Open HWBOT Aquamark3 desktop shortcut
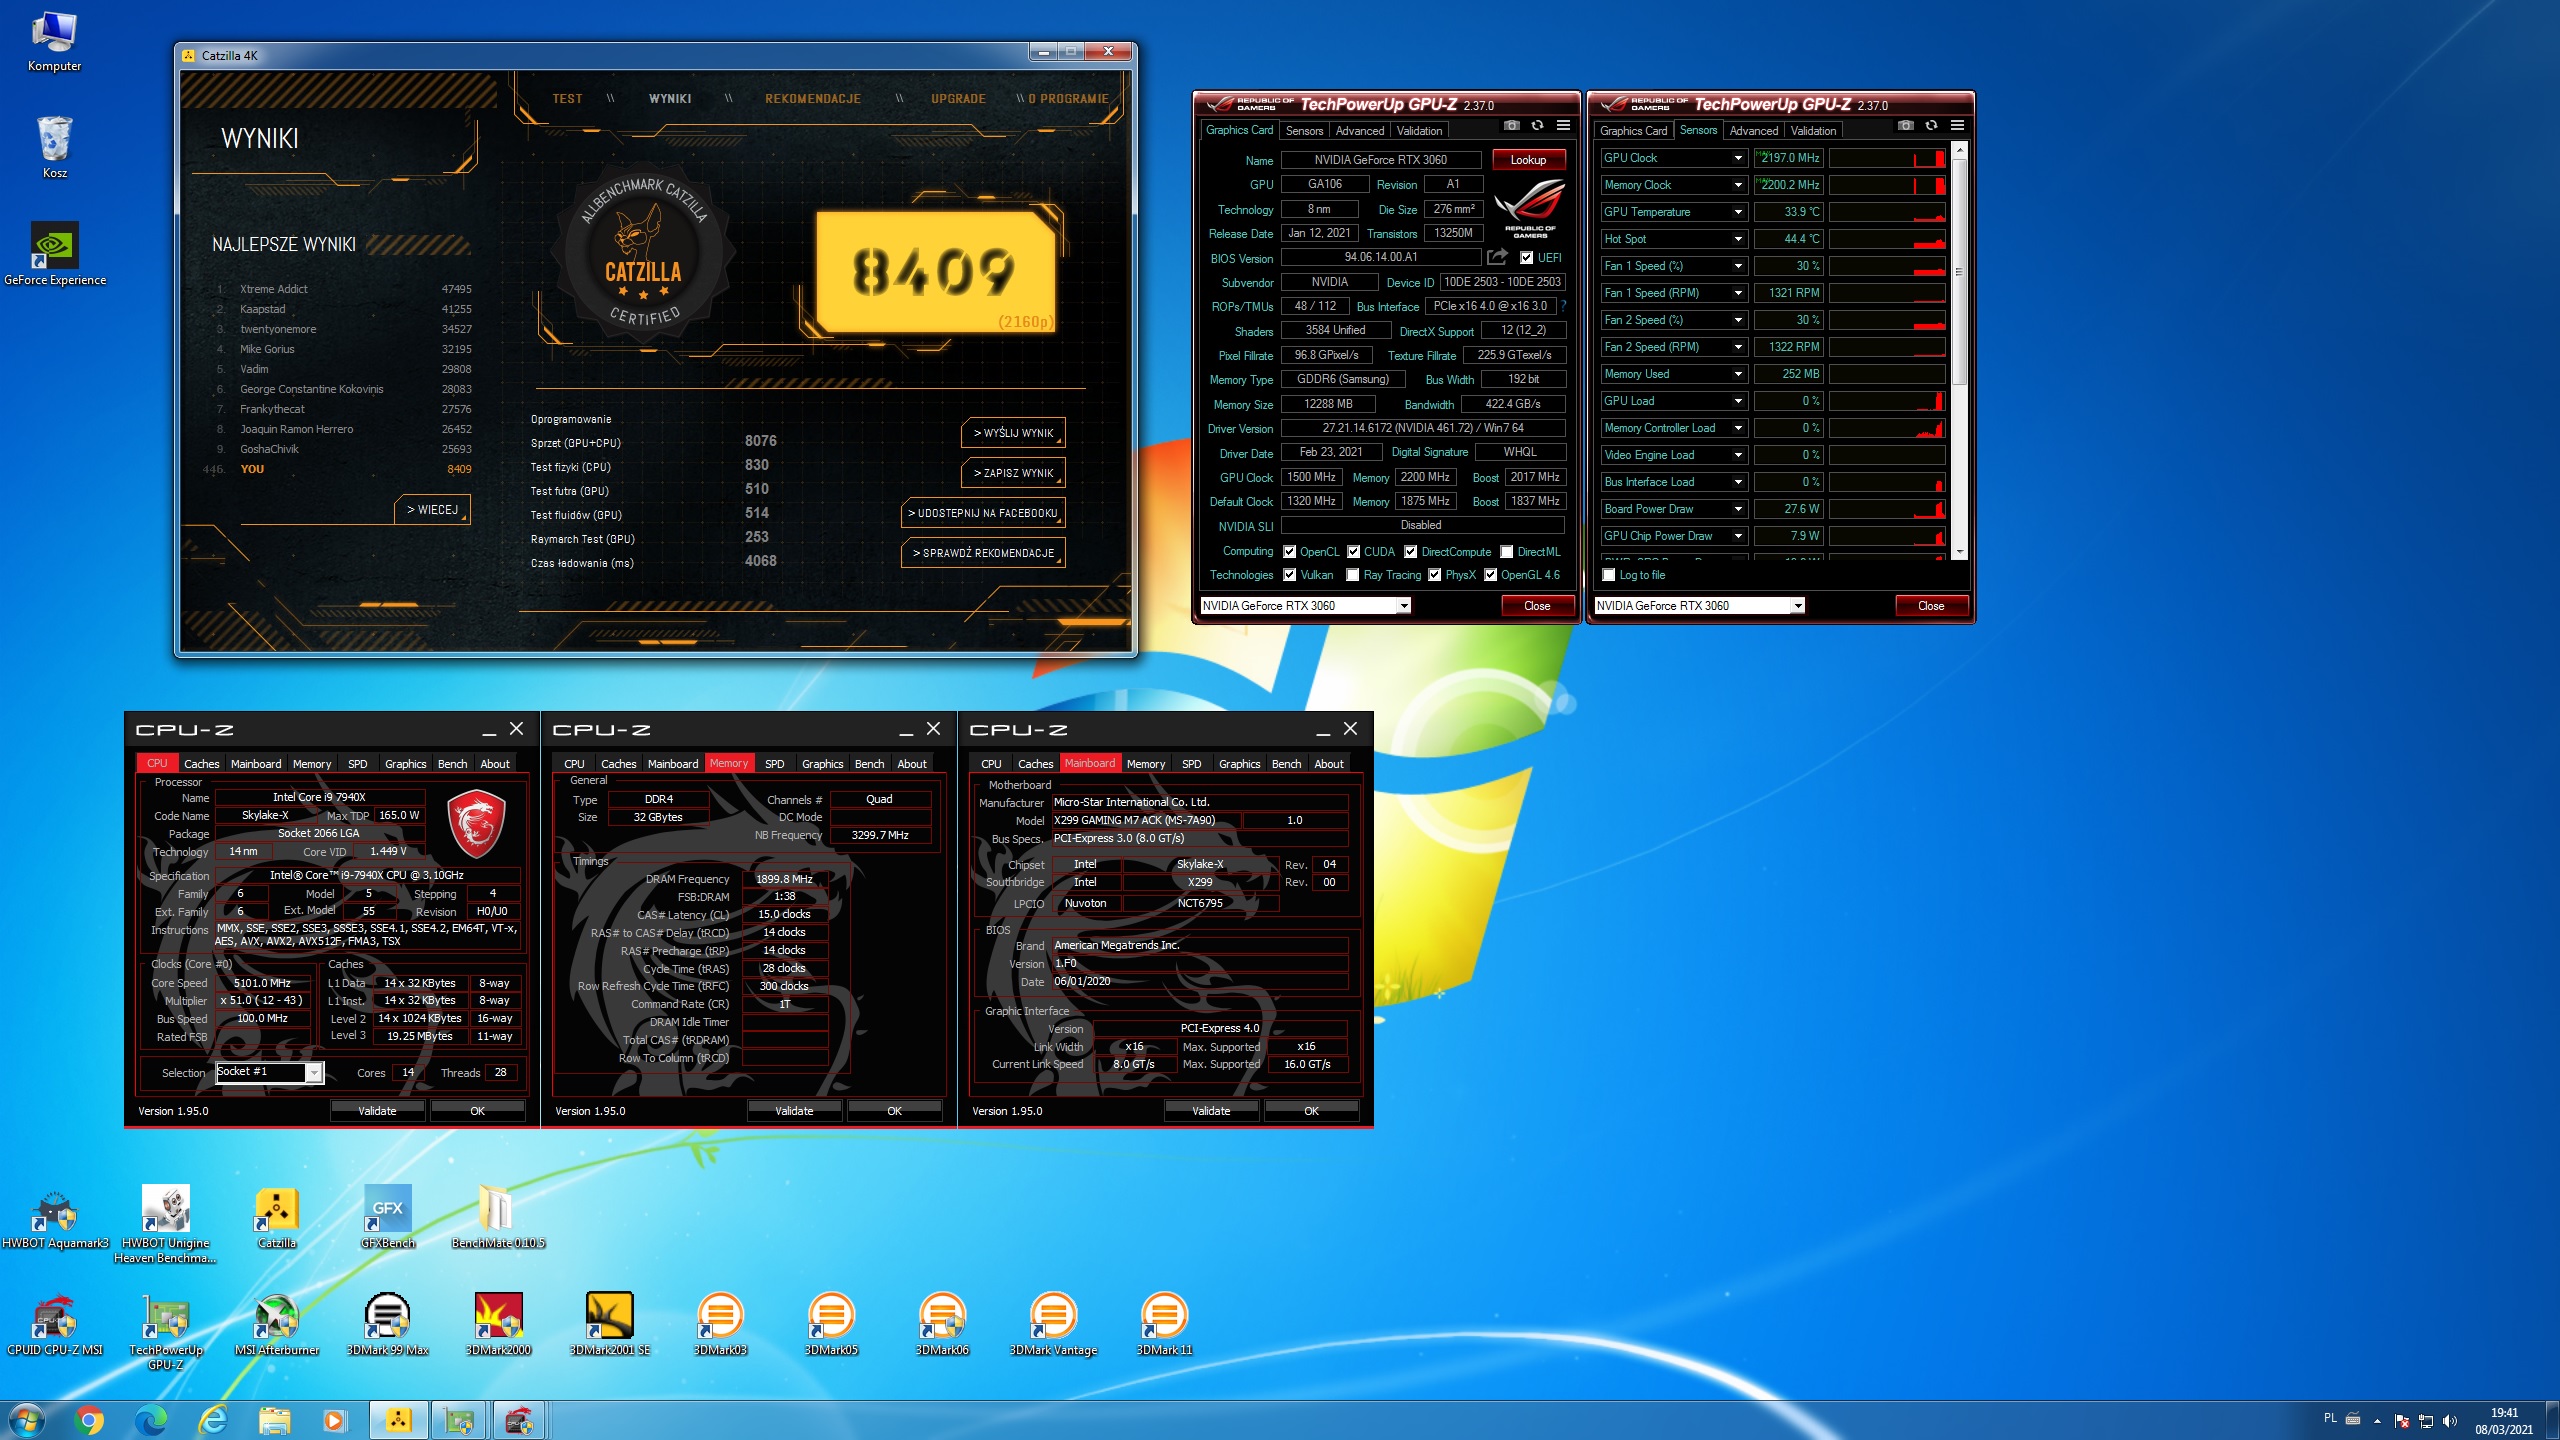 point(54,1218)
